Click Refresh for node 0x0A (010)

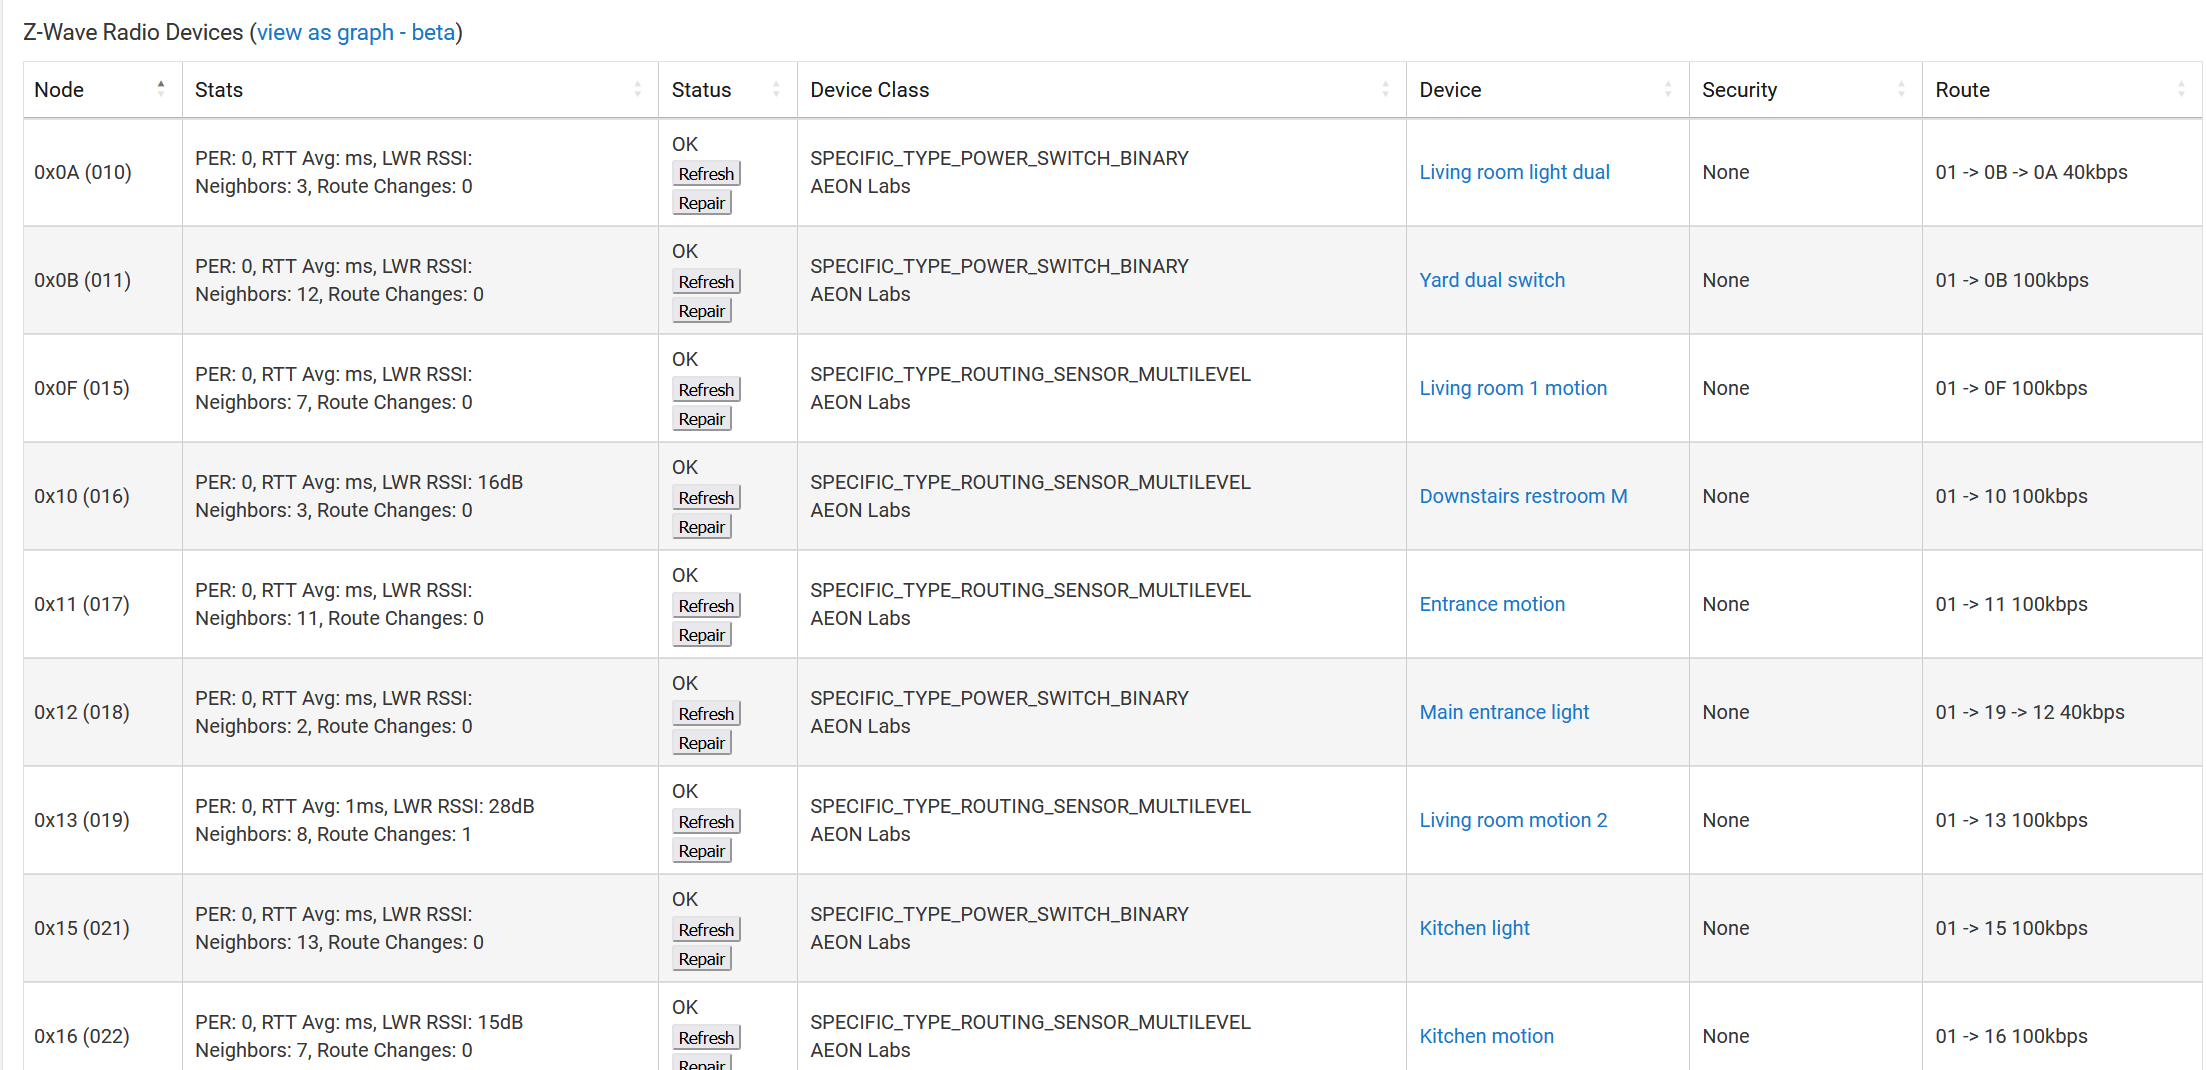[x=706, y=173]
